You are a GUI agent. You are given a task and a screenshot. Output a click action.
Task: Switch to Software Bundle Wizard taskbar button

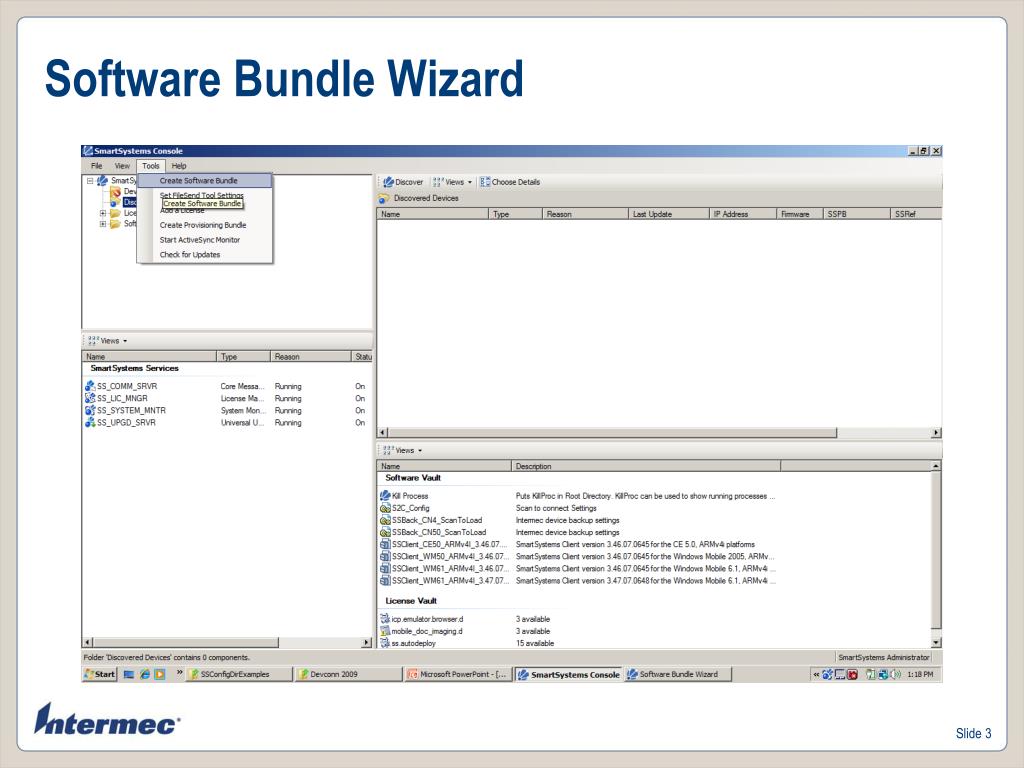[x=677, y=674]
